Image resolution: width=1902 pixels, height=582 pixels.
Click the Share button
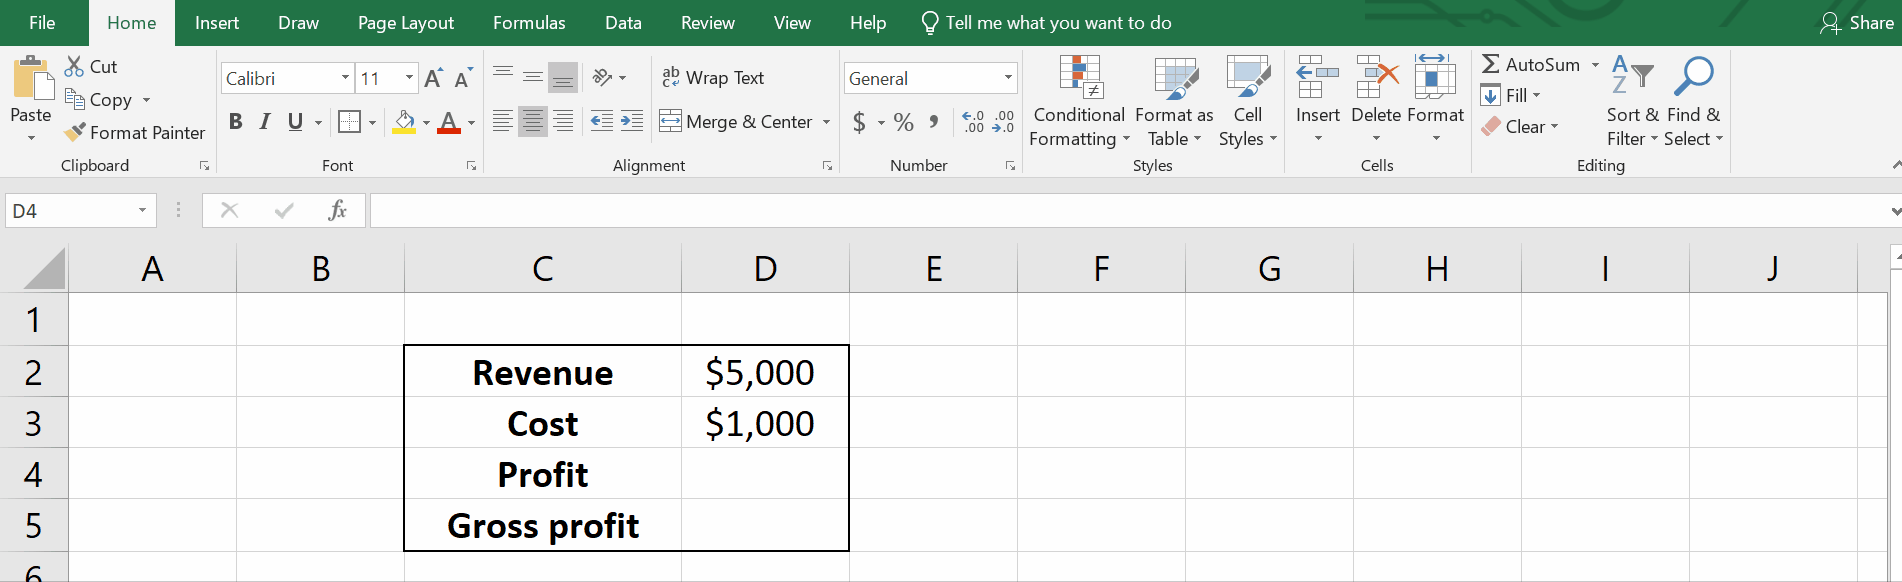[x=1858, y=23]
